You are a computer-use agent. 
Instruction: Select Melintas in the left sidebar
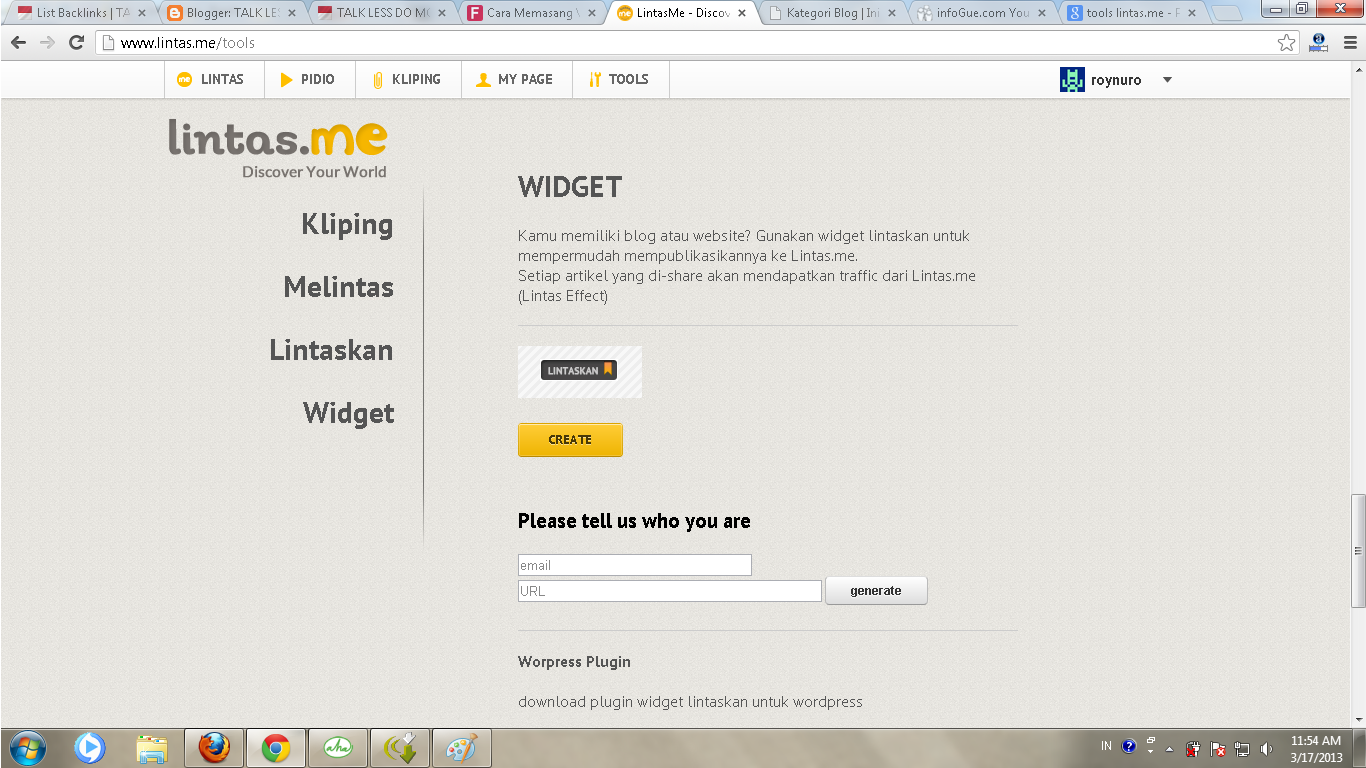pyautogui.click(x=339, y=288)
